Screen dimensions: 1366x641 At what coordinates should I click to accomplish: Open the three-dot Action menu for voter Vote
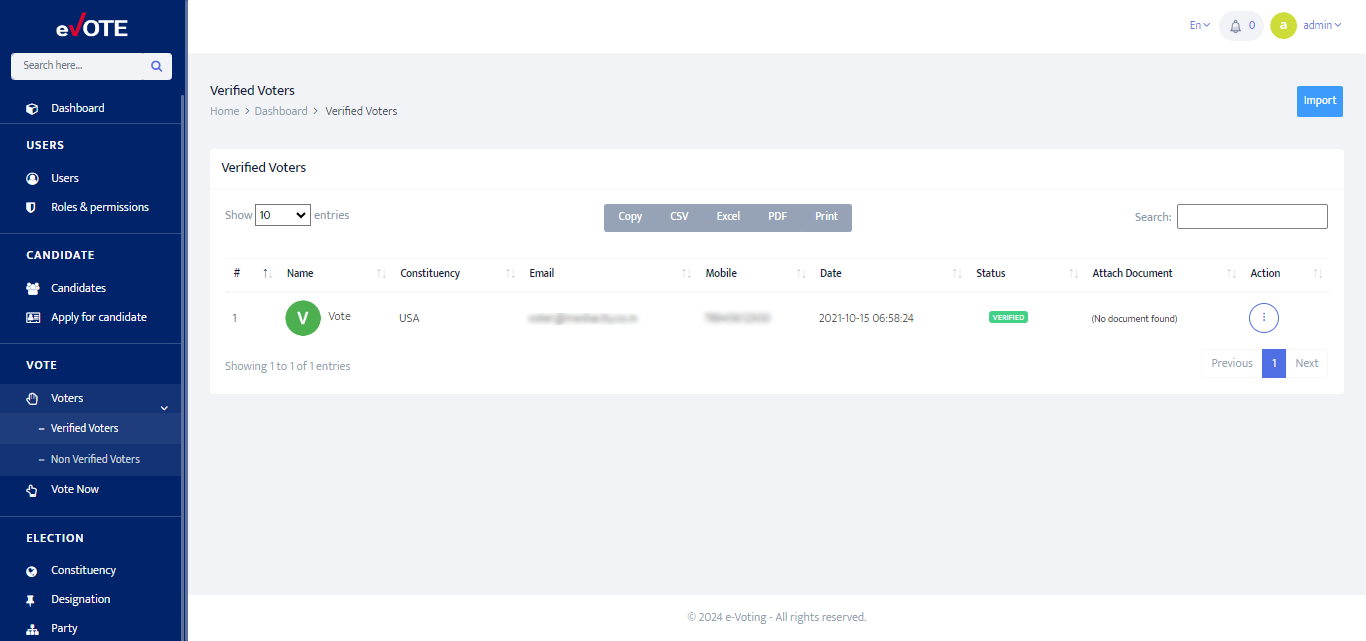pos(1263,317)
